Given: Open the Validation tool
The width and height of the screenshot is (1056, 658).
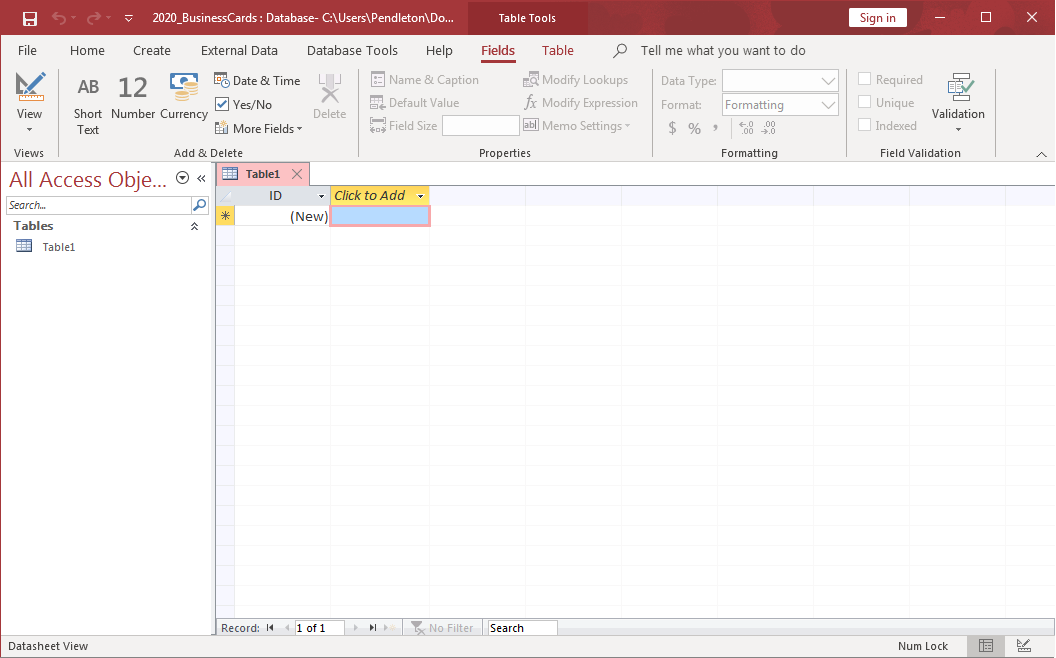Looking at the screenshot, I should pyautogui.click(x=958, y=104).
